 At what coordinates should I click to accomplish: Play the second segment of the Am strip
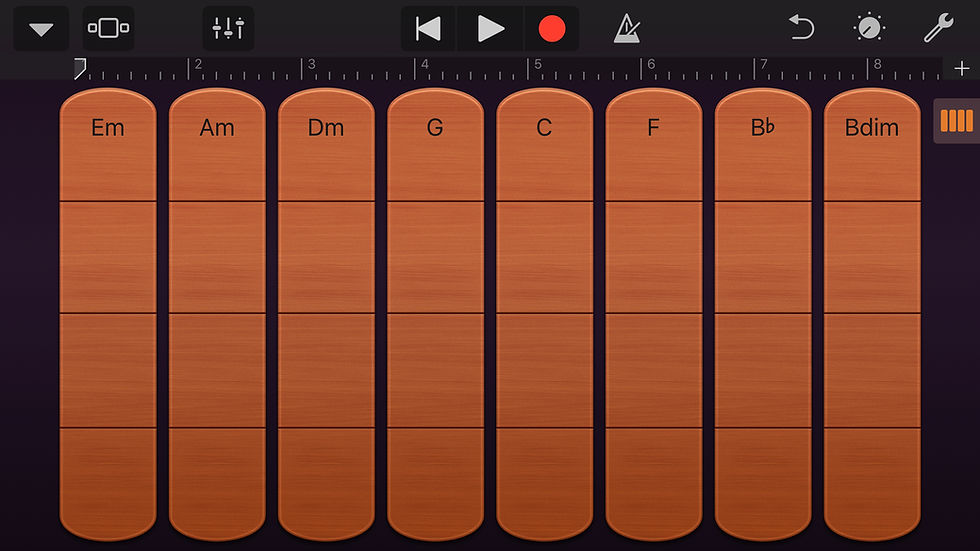click(217, 257)
